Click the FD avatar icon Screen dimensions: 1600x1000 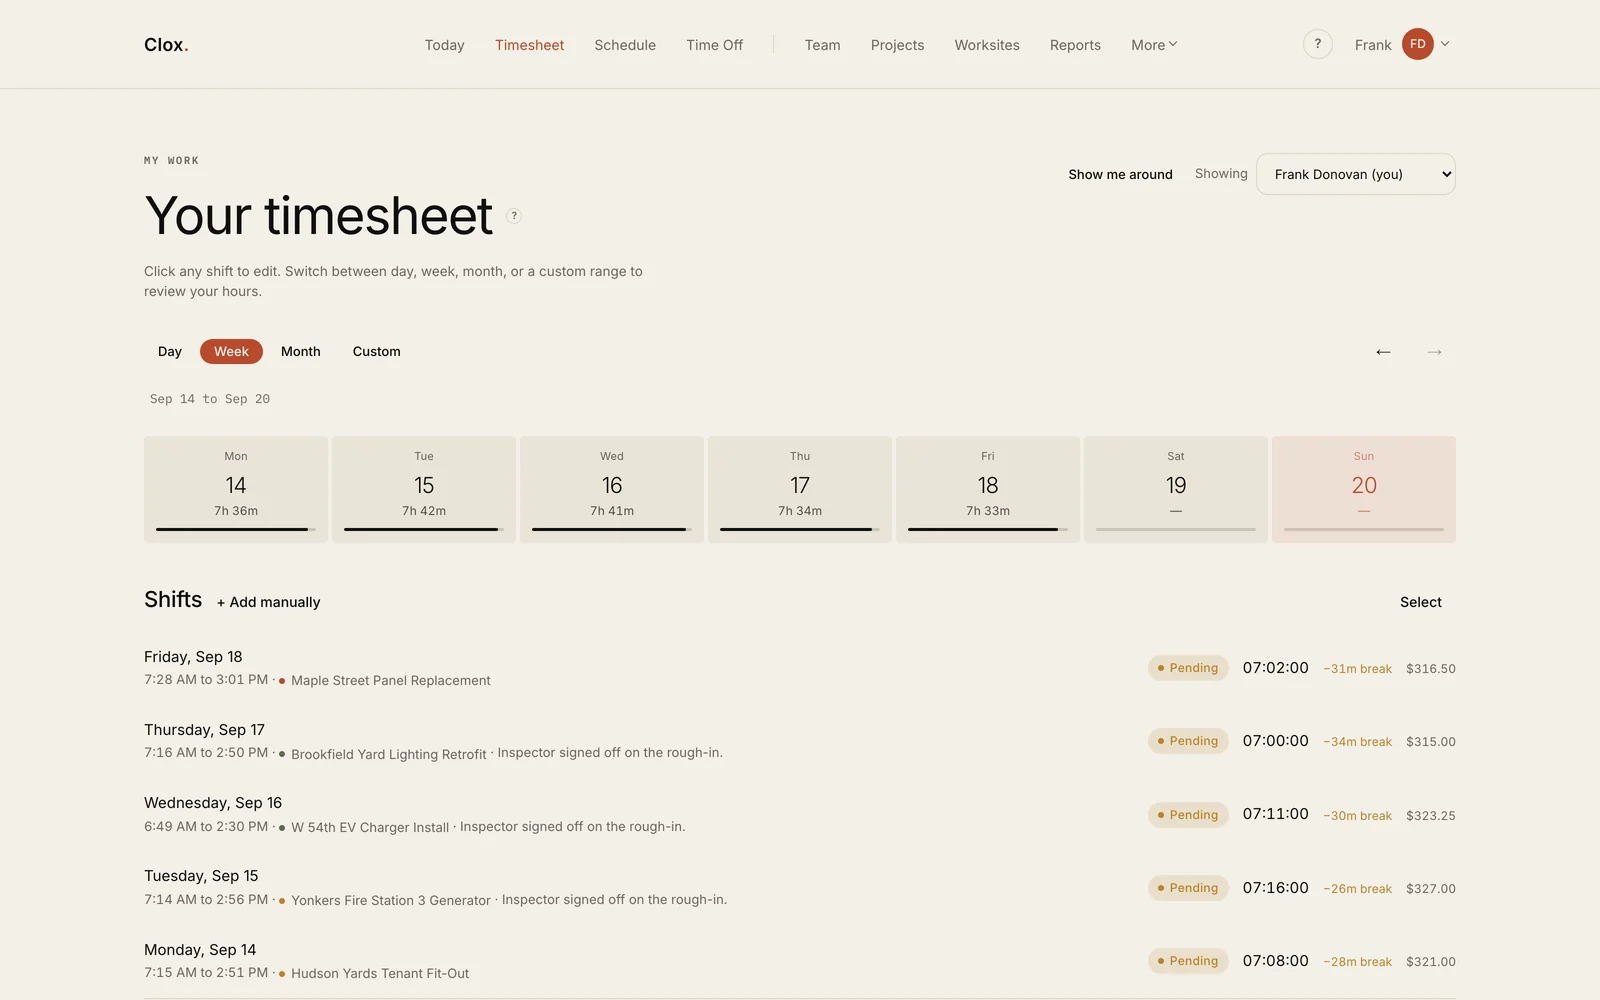point(1417,44)
